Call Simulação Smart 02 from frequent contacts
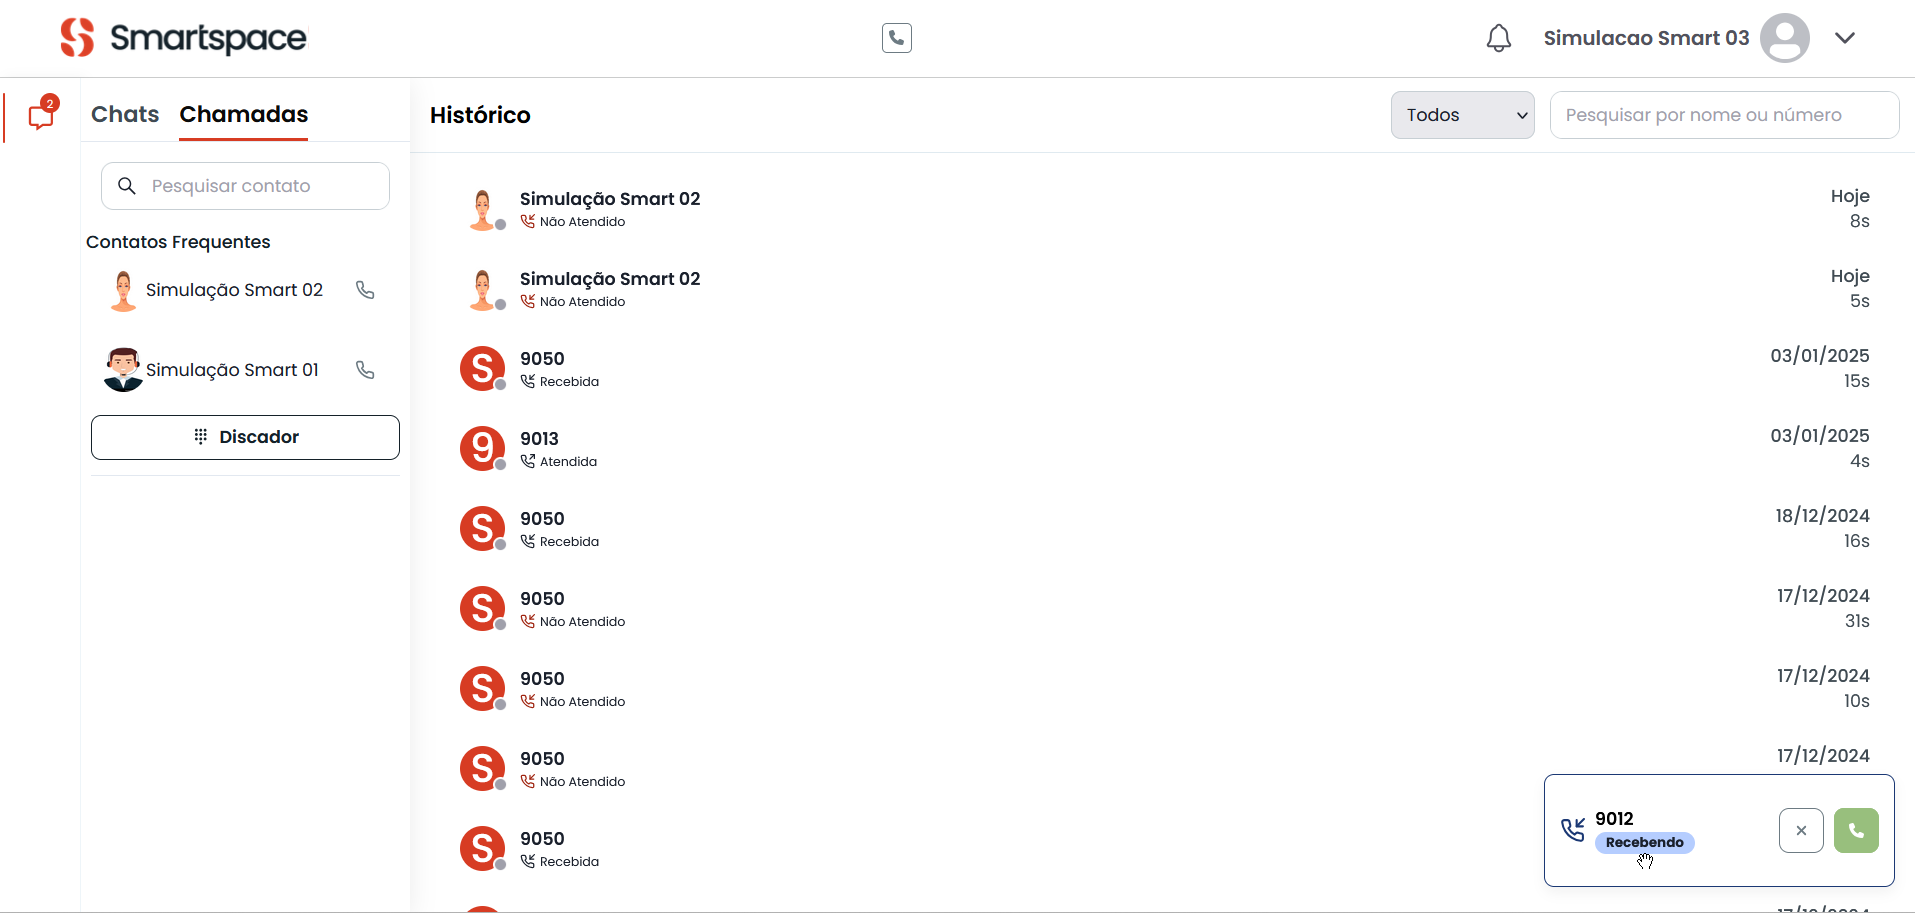The image size is (1915, 913). click(365, 290)
